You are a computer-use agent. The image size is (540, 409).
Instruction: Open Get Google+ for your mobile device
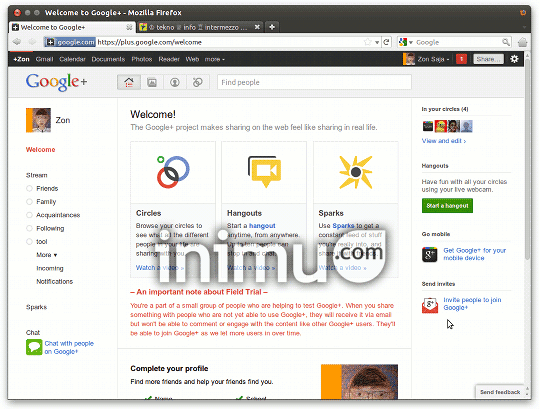(x=475, y=254)
